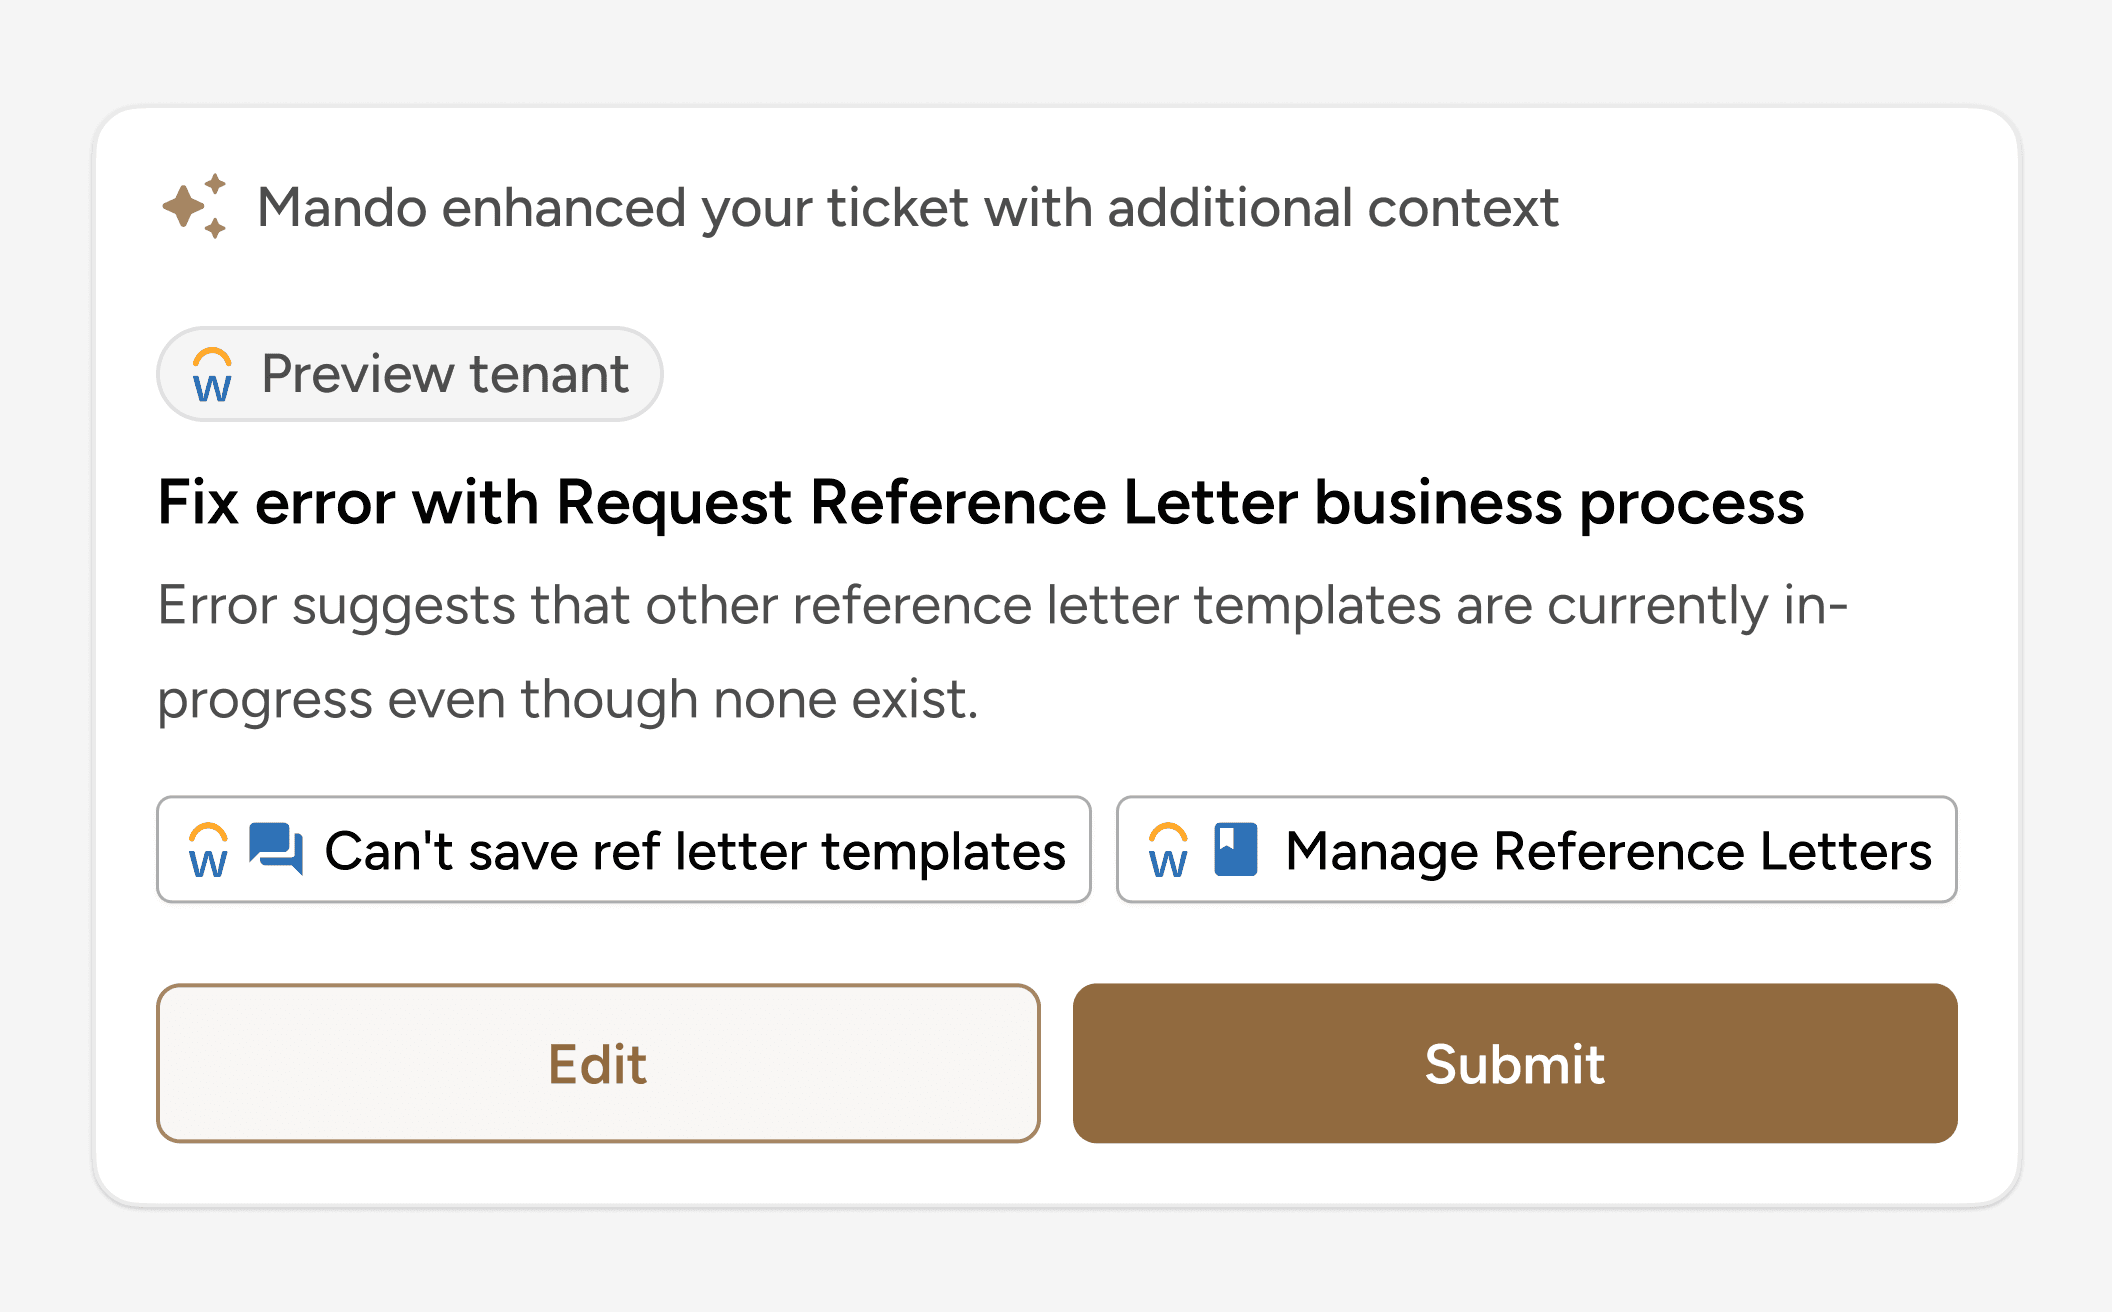
Task: Click the ticket title about Request Reference Letter
Action: coord(980,502)
